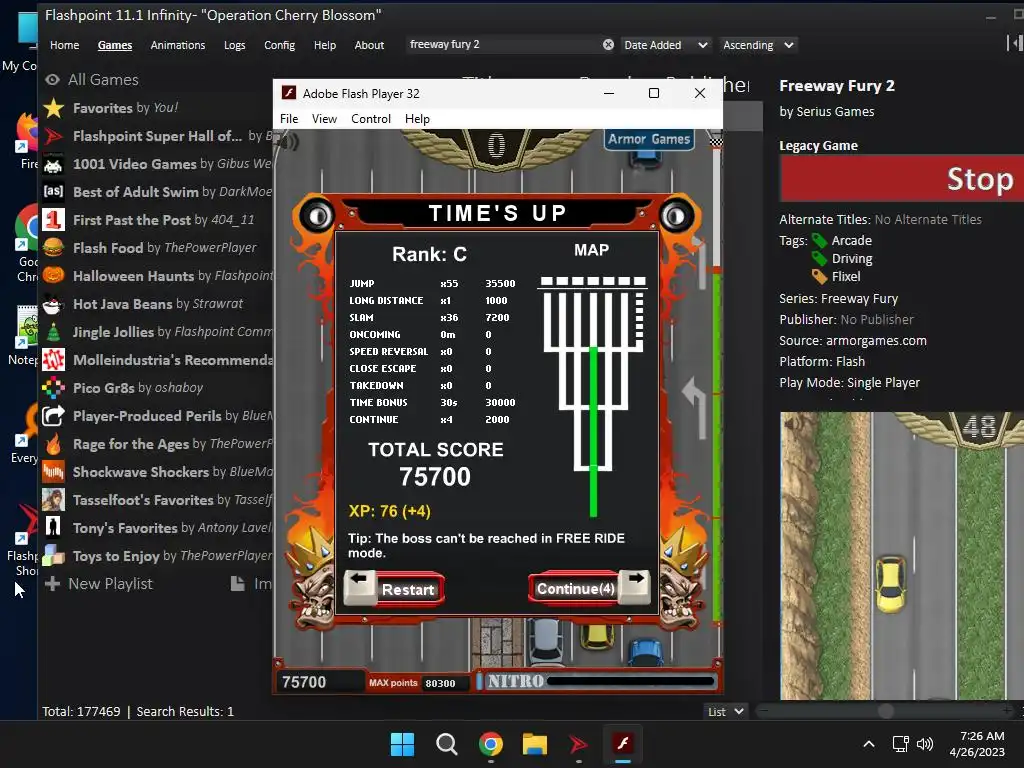Image resolution: width=1024 pixels, height=768 pixels.
Task: Toggle the right sidebar collapse icon
Action: coord(1014,43)
